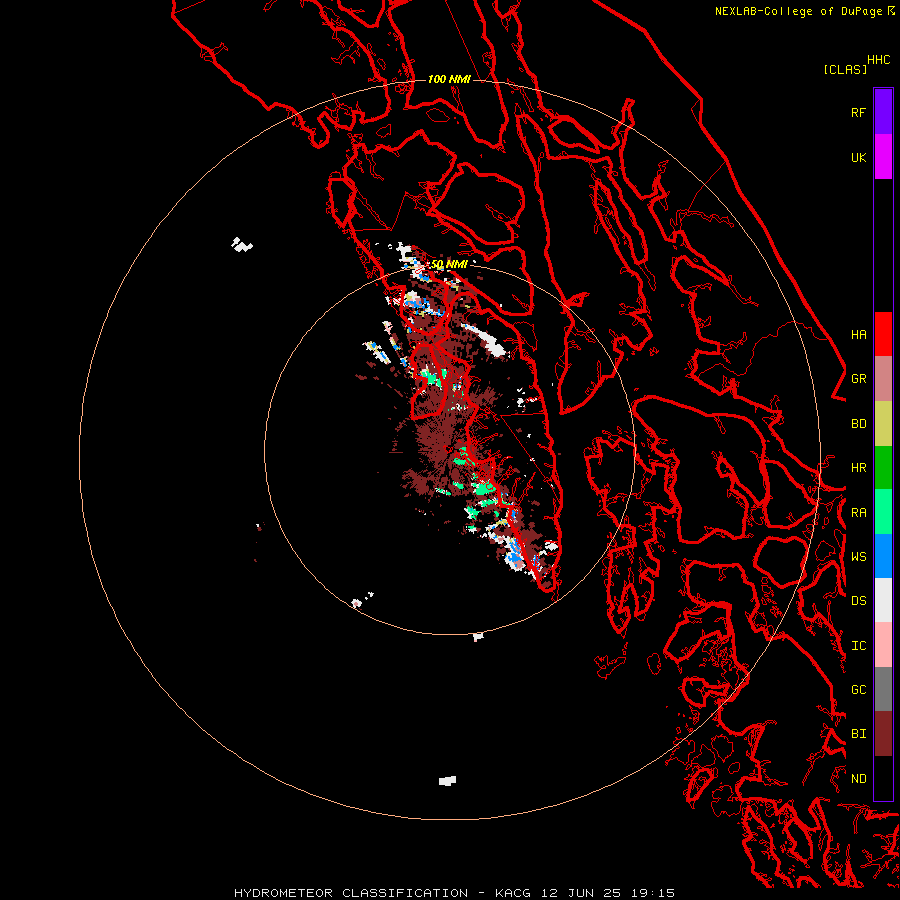This screenshot has height=900, width=900.
Task: Click the GC legend label
Action: [x=858, y=689]
